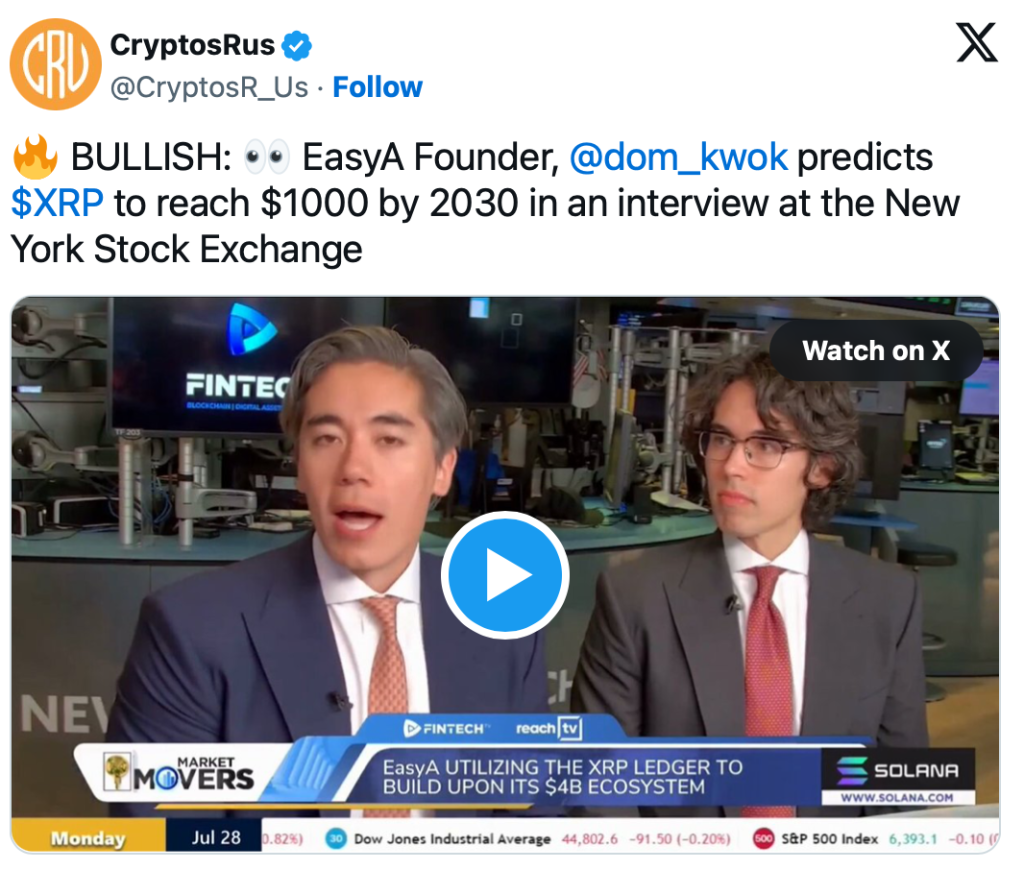Click the @CryptosR_Us handle
Image resolution: width=1024 pixels, height=870 pixels.
209,87
